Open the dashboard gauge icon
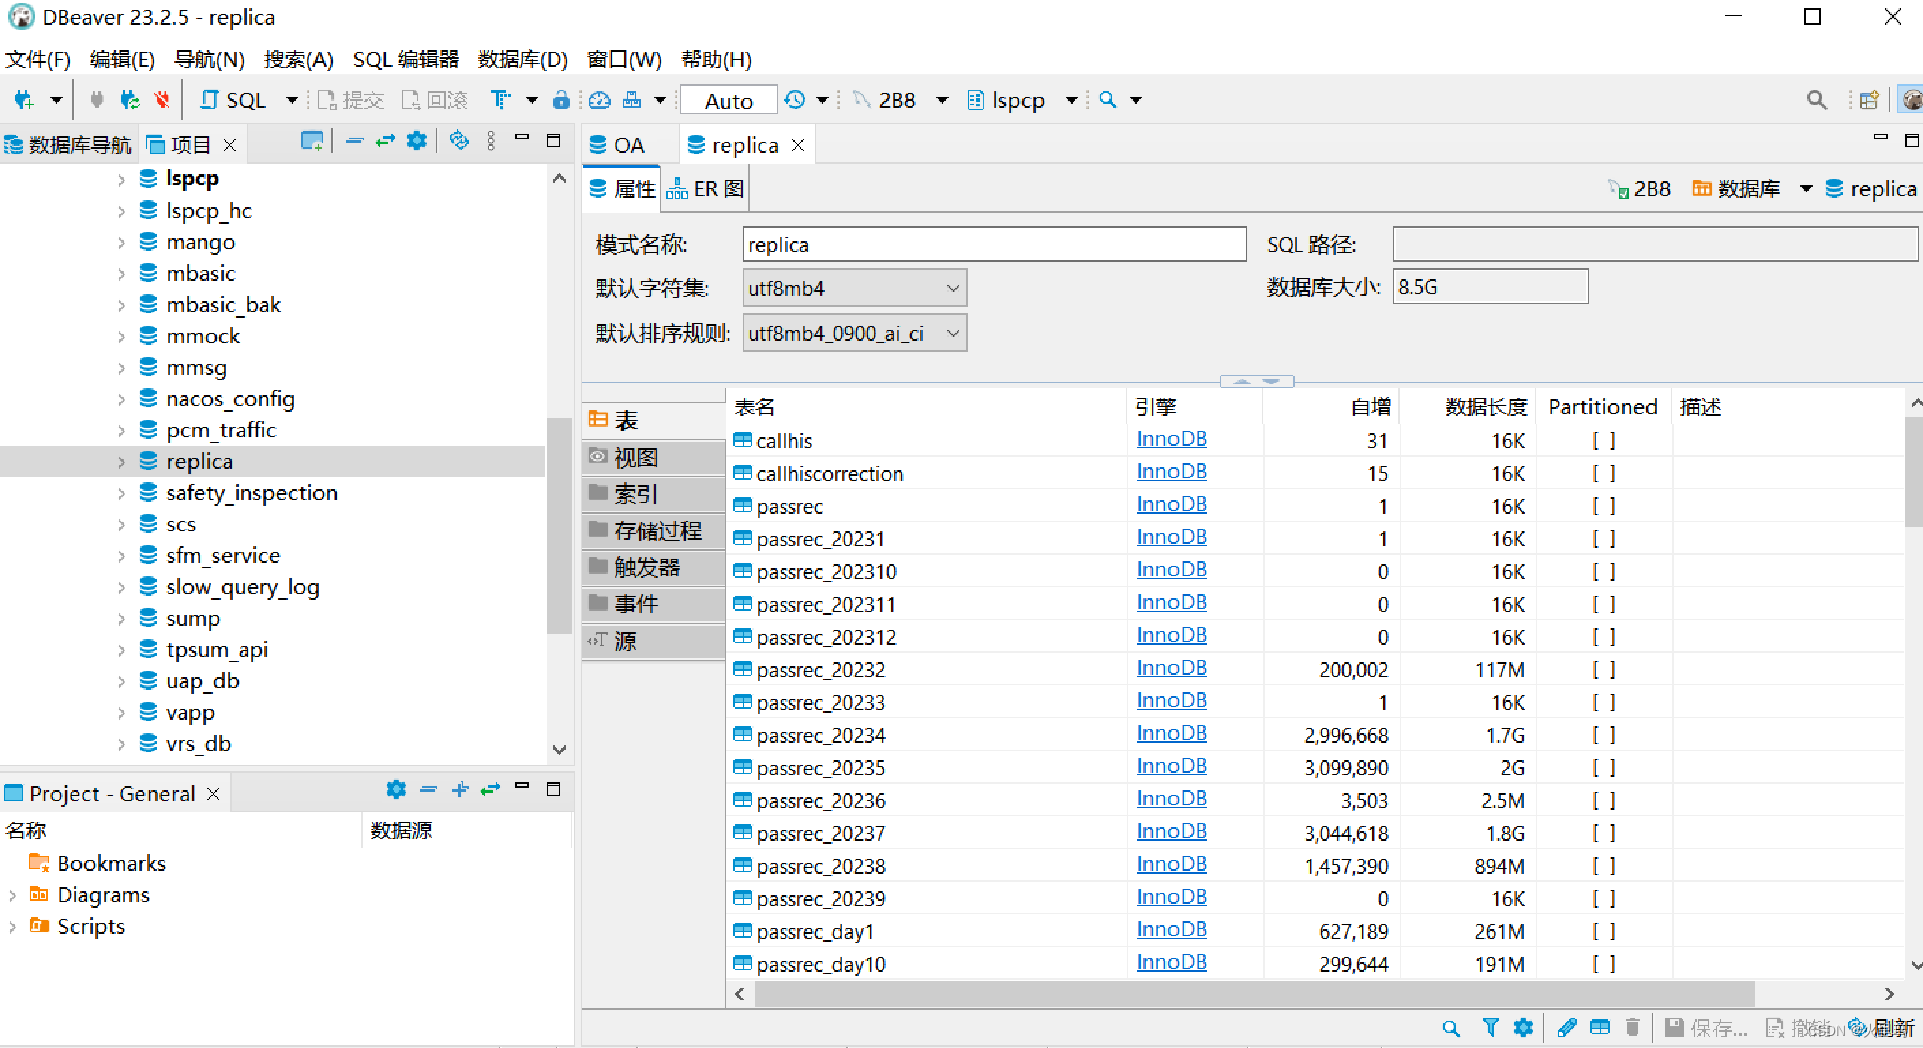 click(599, 100)
